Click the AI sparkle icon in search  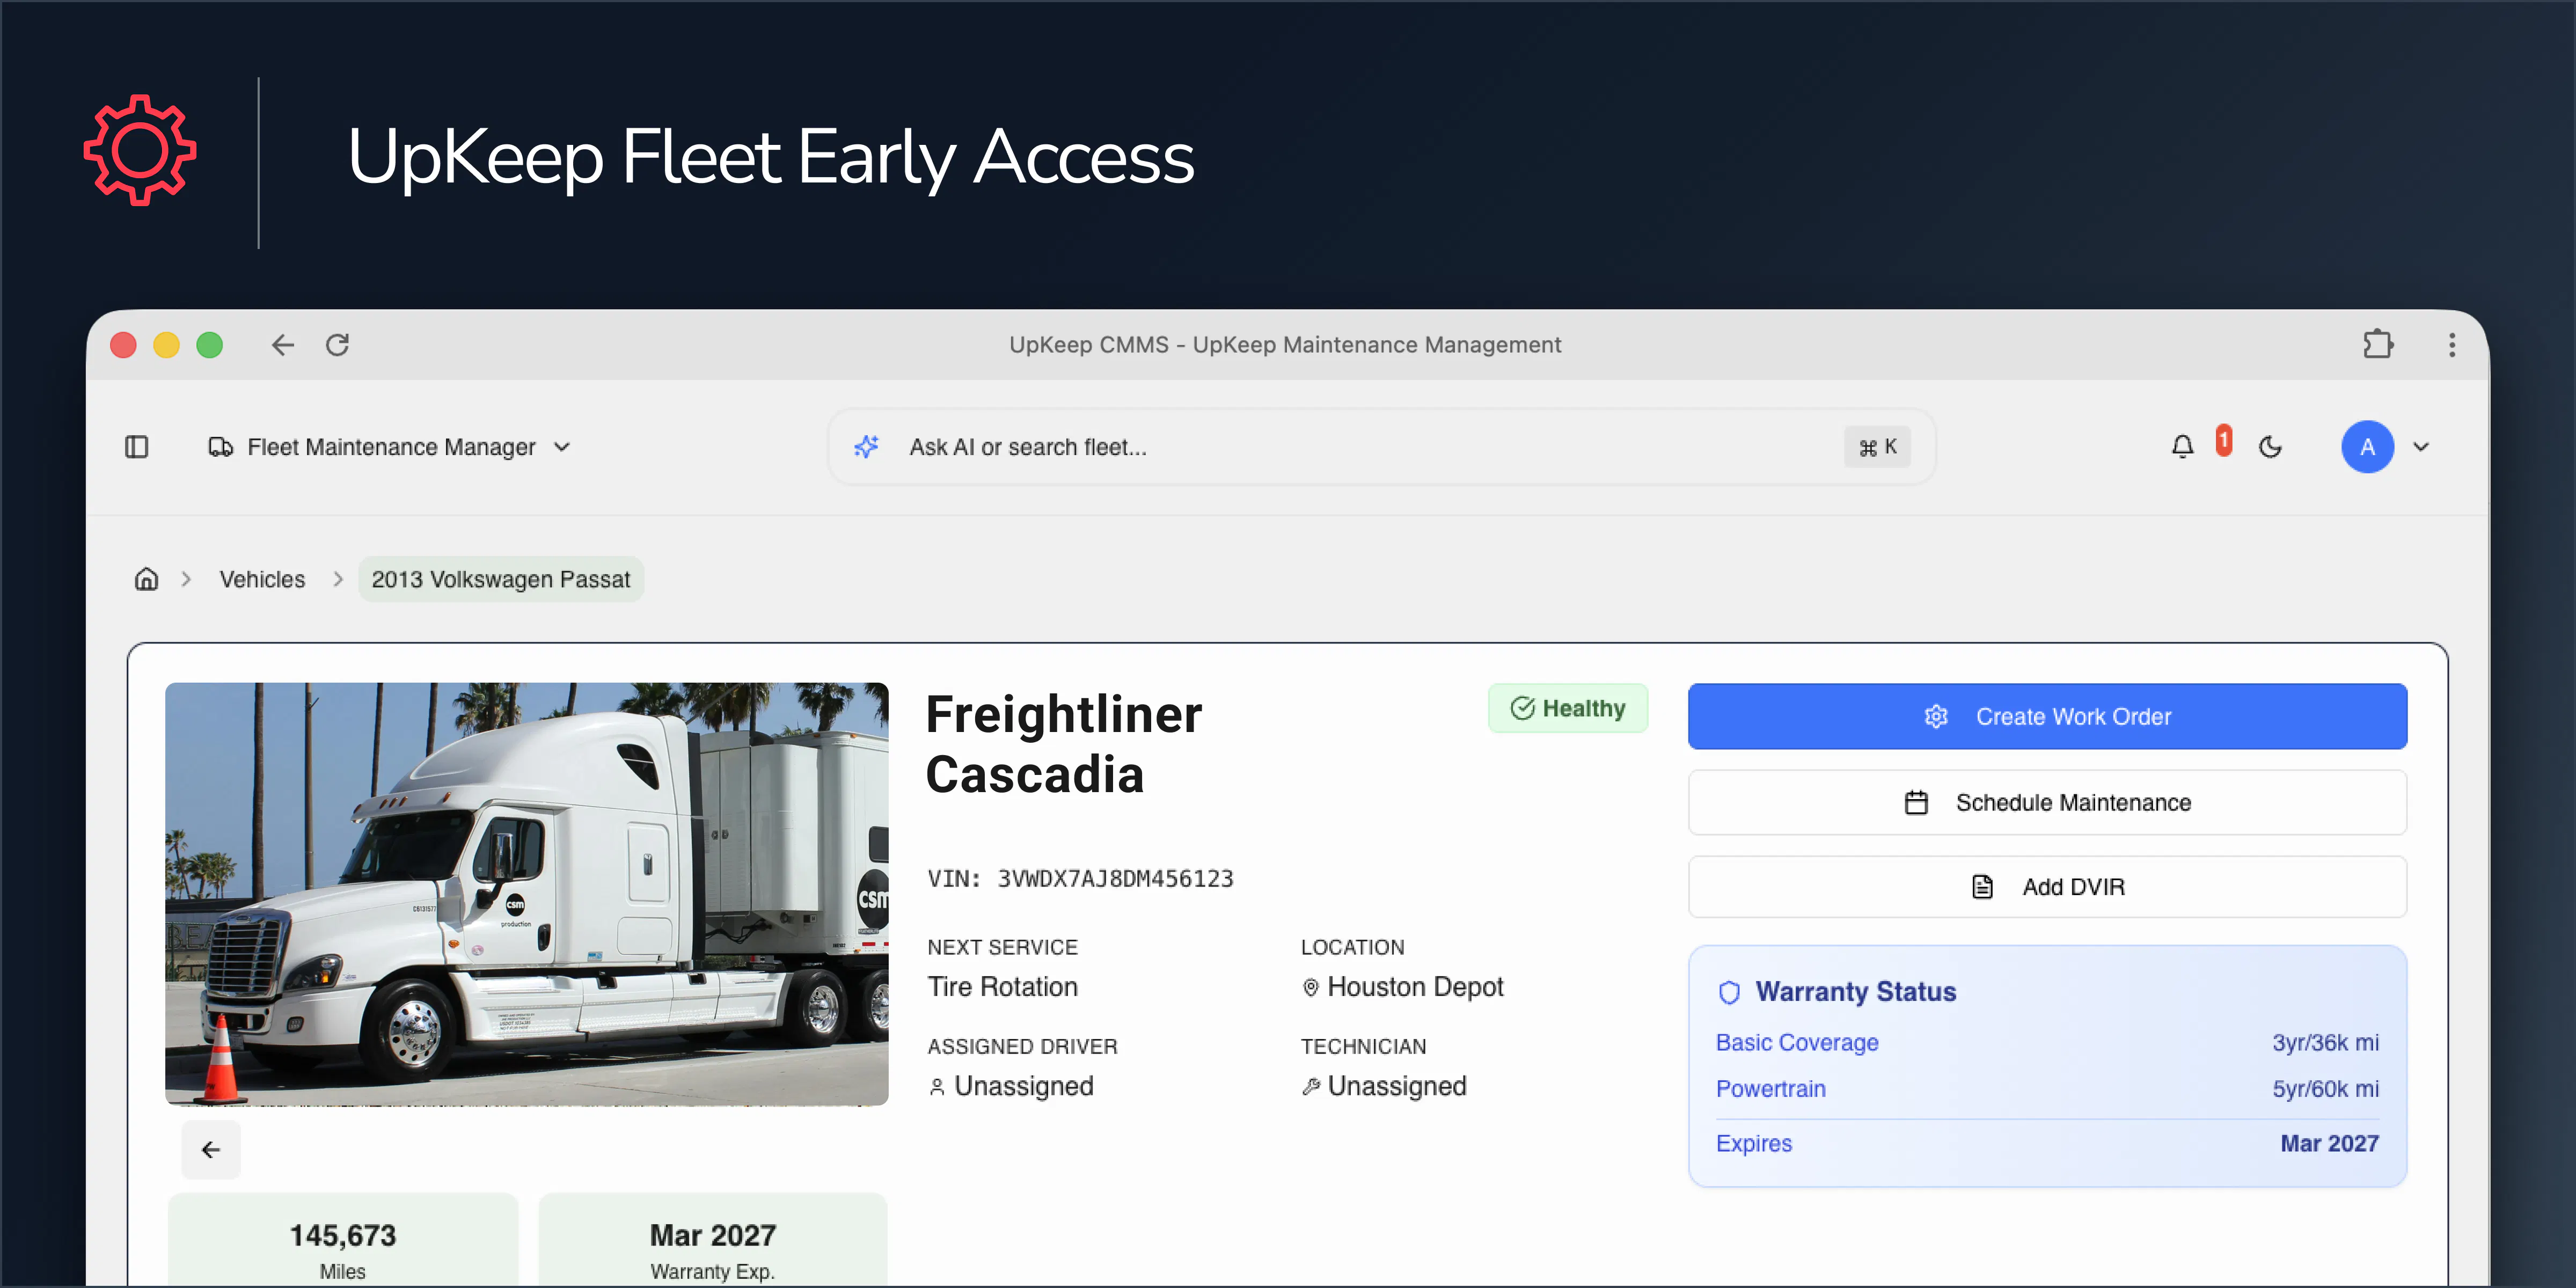pos(866,447)
